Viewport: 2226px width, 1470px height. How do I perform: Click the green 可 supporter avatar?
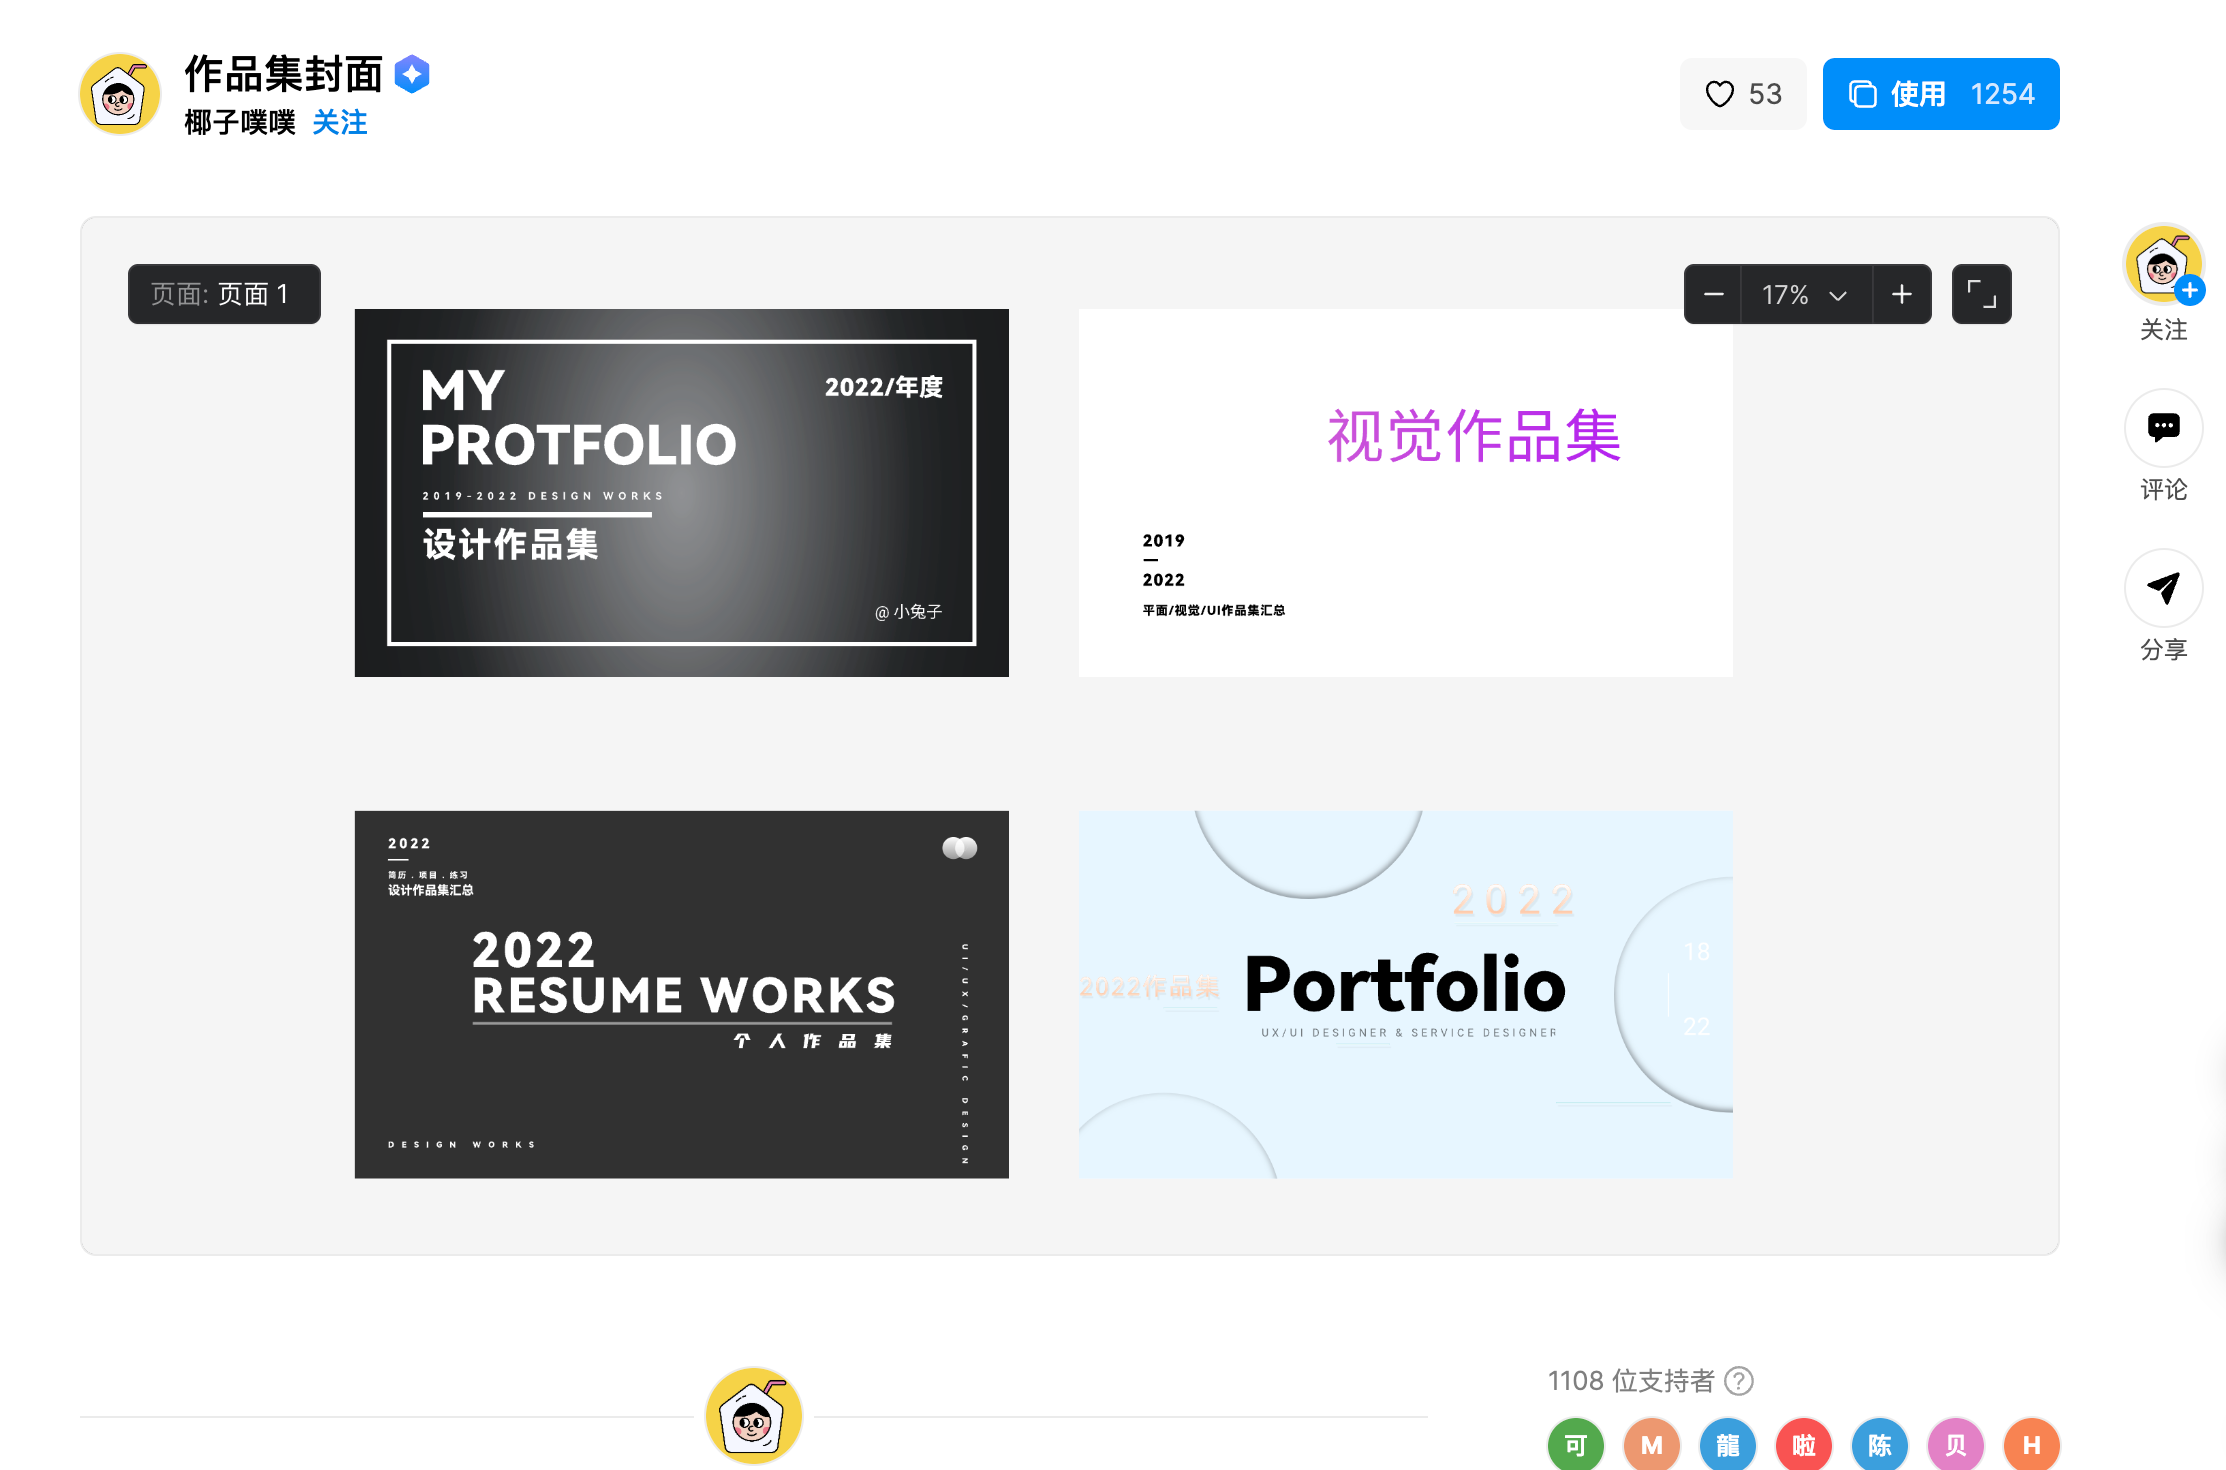[1575, 1445]
